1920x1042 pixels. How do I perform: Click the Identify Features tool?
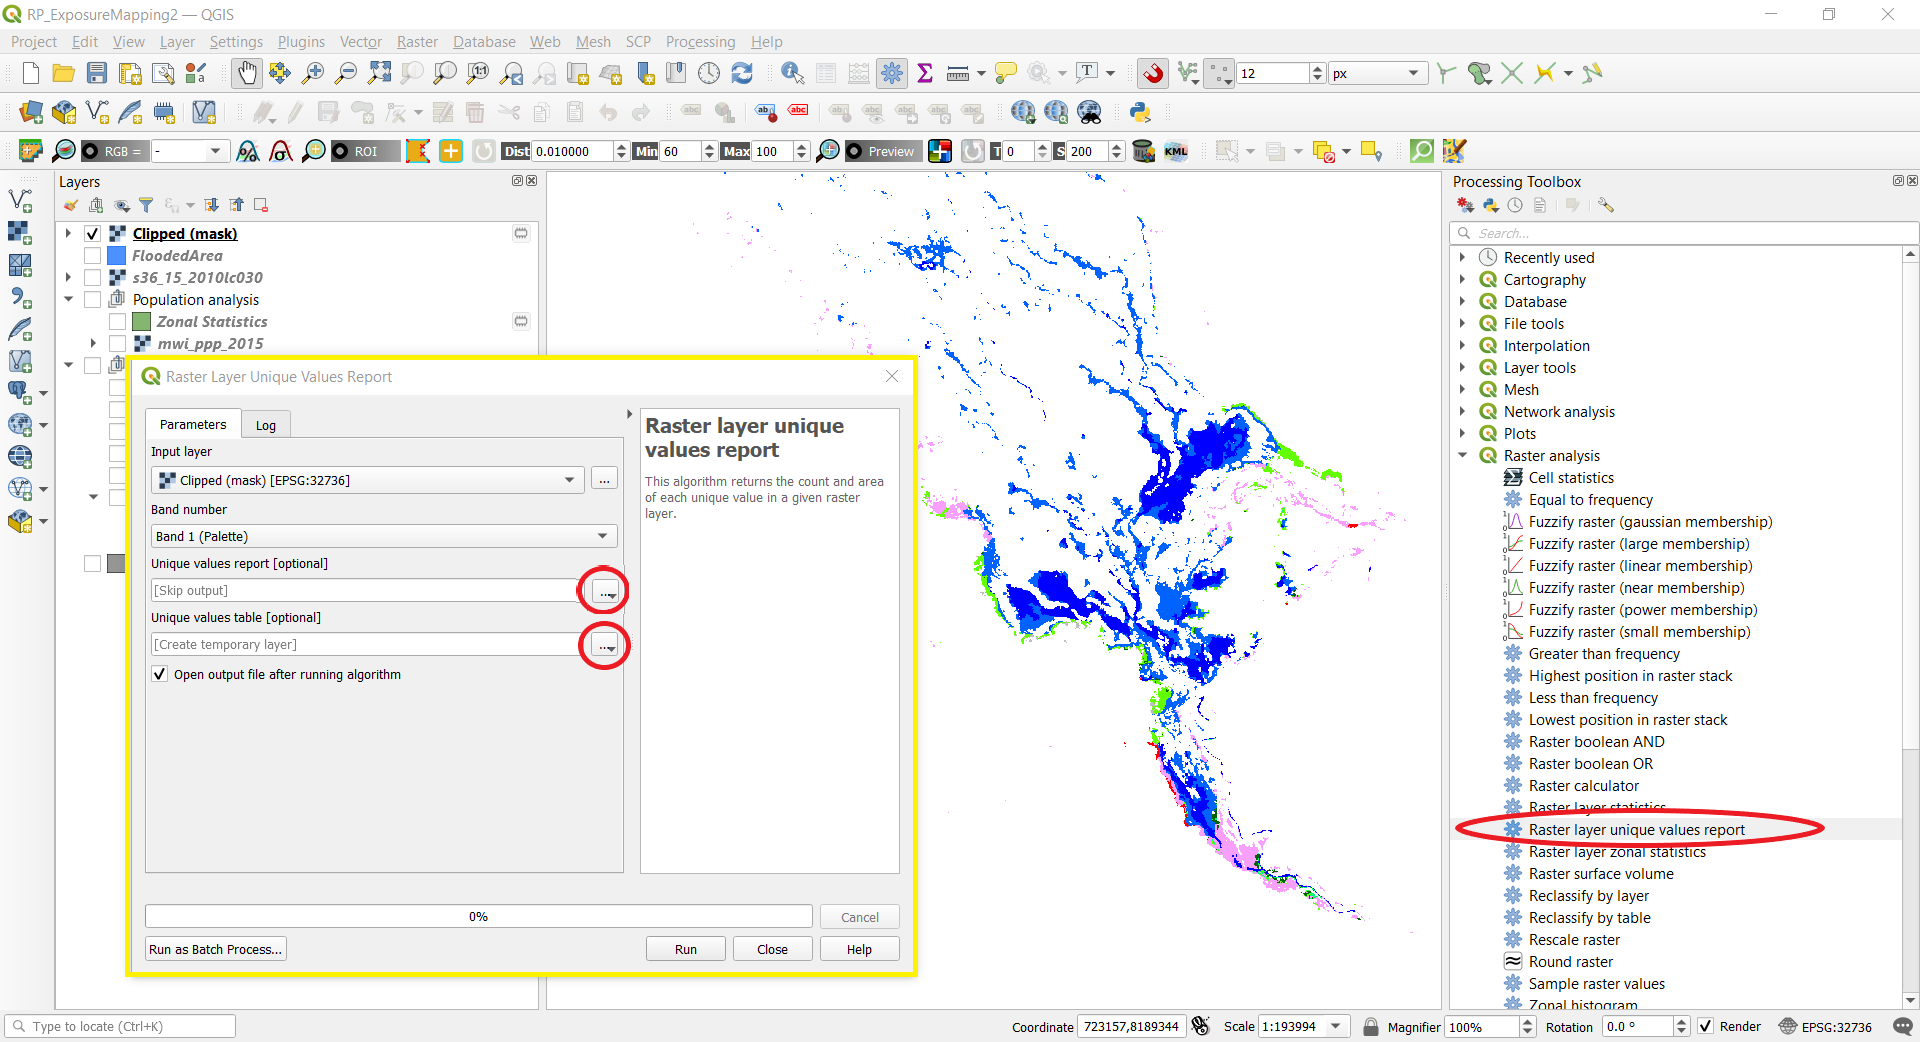tap(792, 72)
